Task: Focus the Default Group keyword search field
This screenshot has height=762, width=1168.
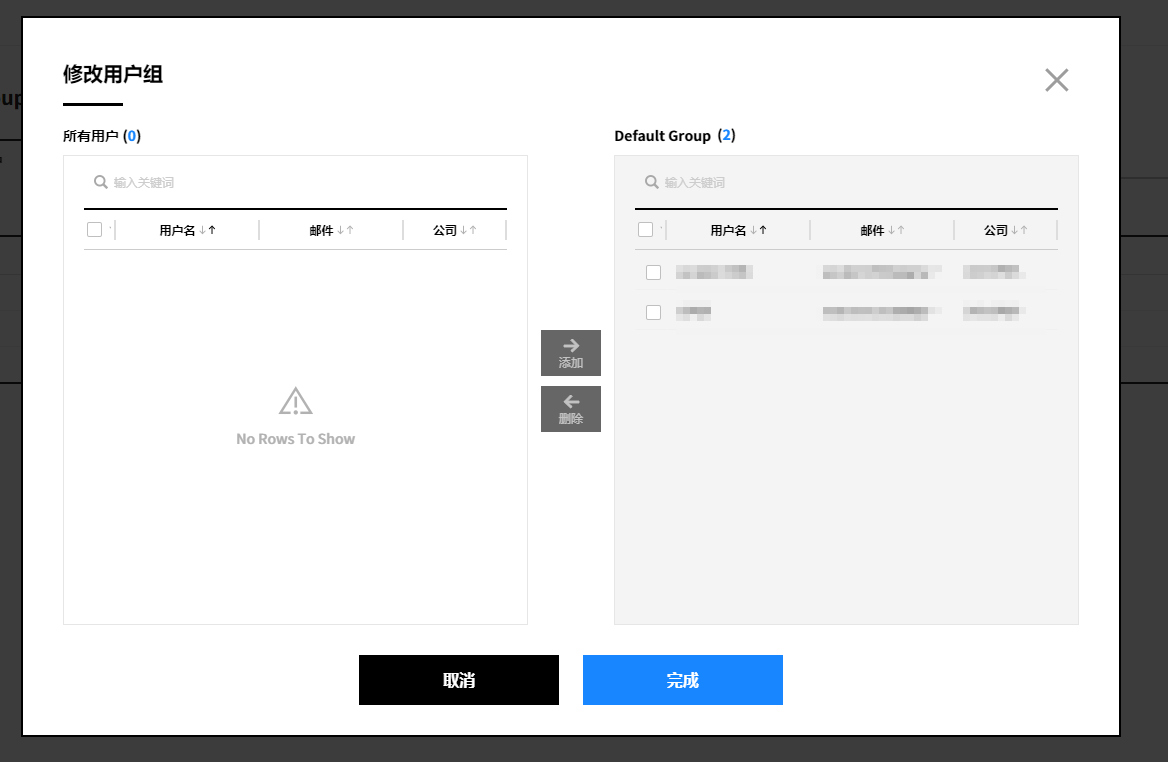Action: click(x=850, y=182)
